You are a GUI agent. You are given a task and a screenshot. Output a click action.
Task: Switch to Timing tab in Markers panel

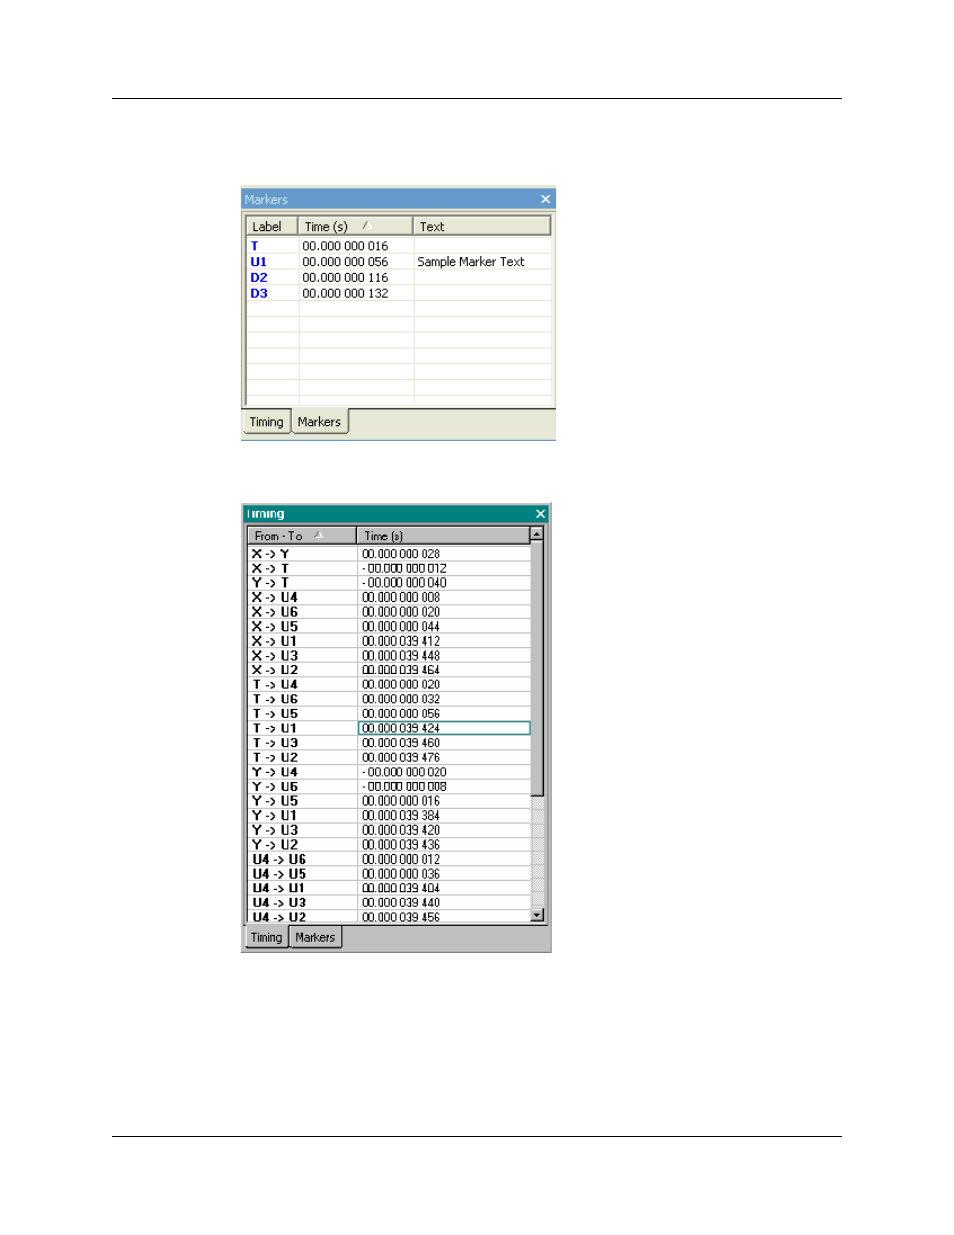click(266, 422)
